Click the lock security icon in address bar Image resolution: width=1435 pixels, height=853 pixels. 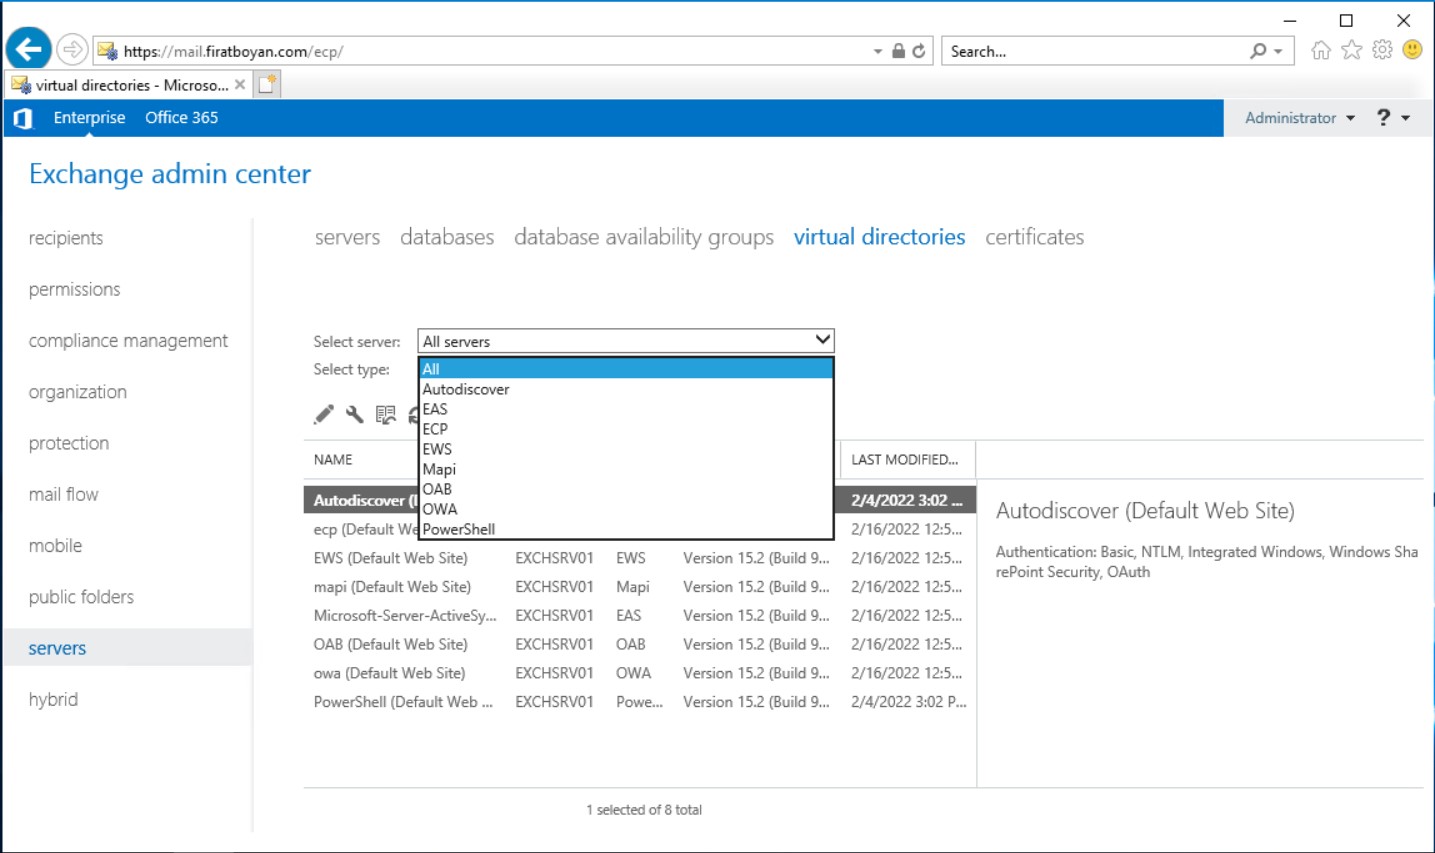[898, 51]
